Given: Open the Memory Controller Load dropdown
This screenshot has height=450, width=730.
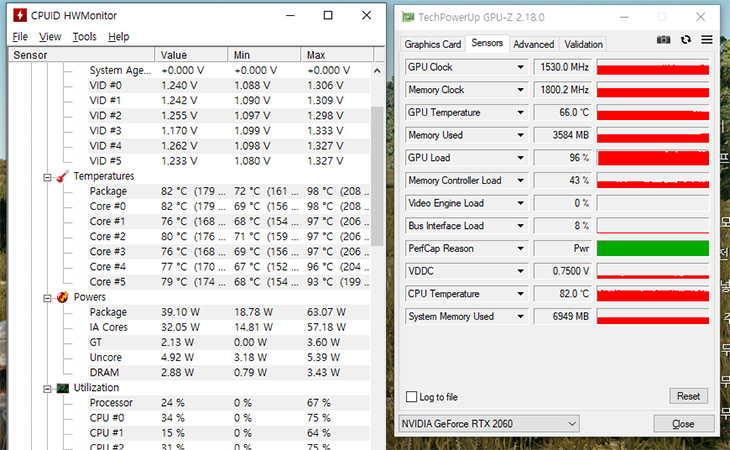Looking at the screenshot, I should click(x=520, y=181).
